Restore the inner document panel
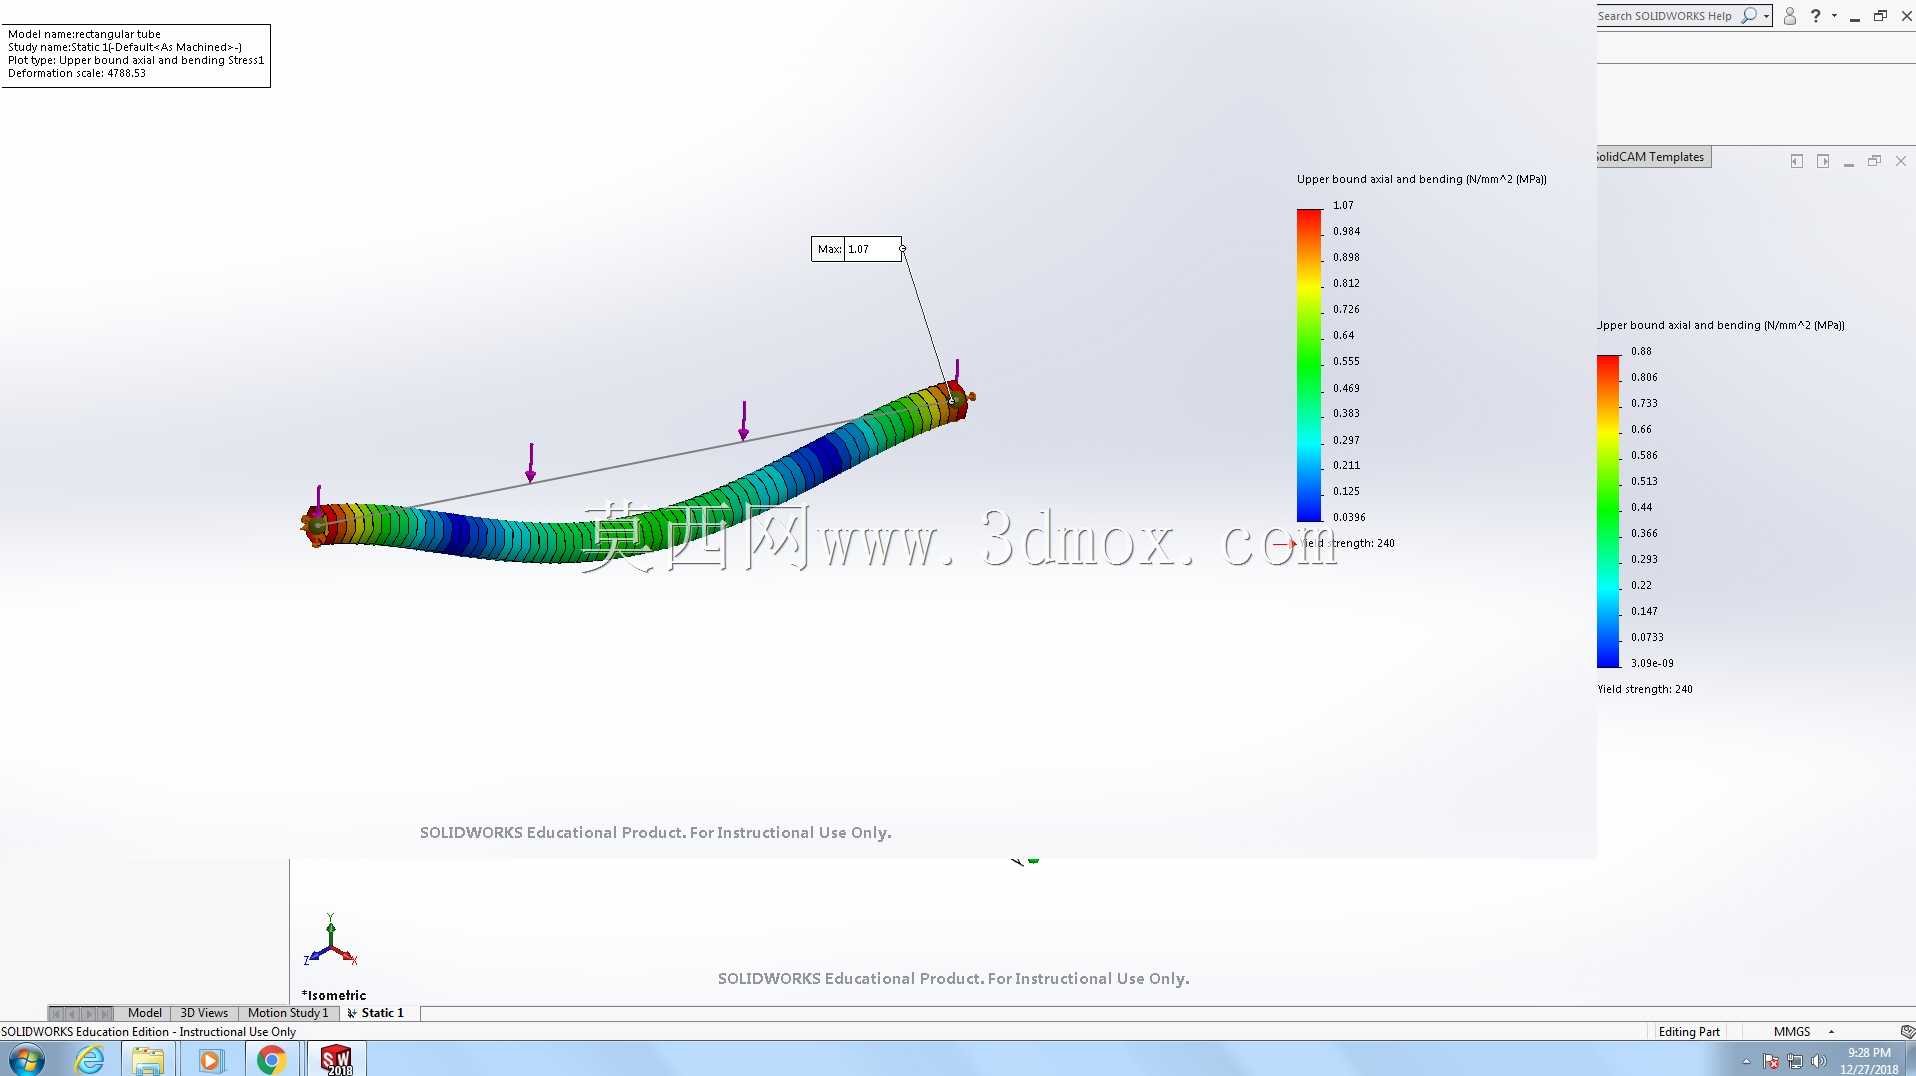This screenshot has width=1916, height=1076. click(x=1874, y=161)
